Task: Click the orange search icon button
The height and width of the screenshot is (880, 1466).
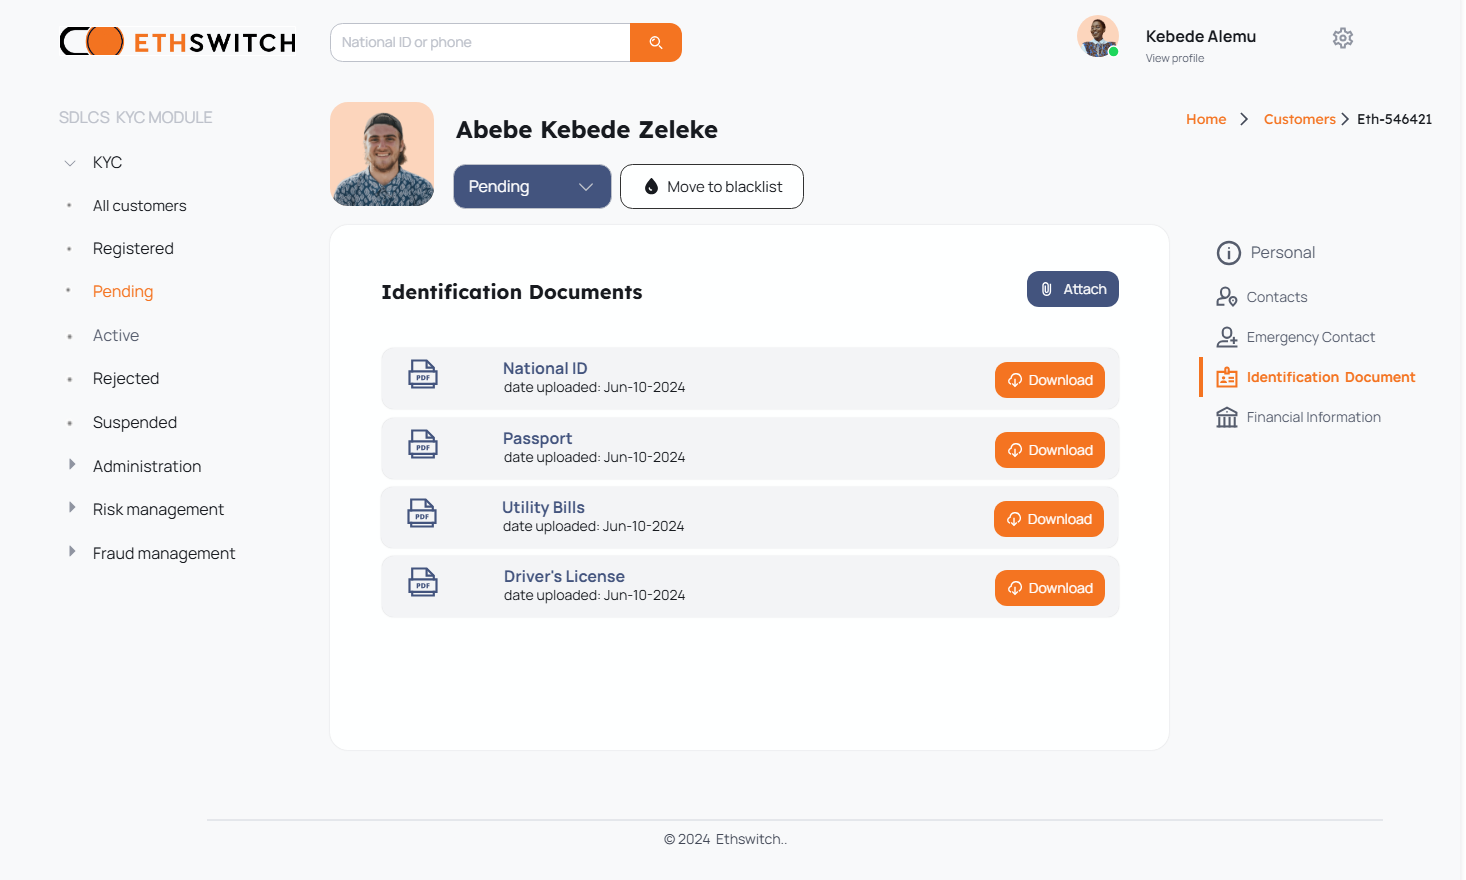Action: click(656, 43)
